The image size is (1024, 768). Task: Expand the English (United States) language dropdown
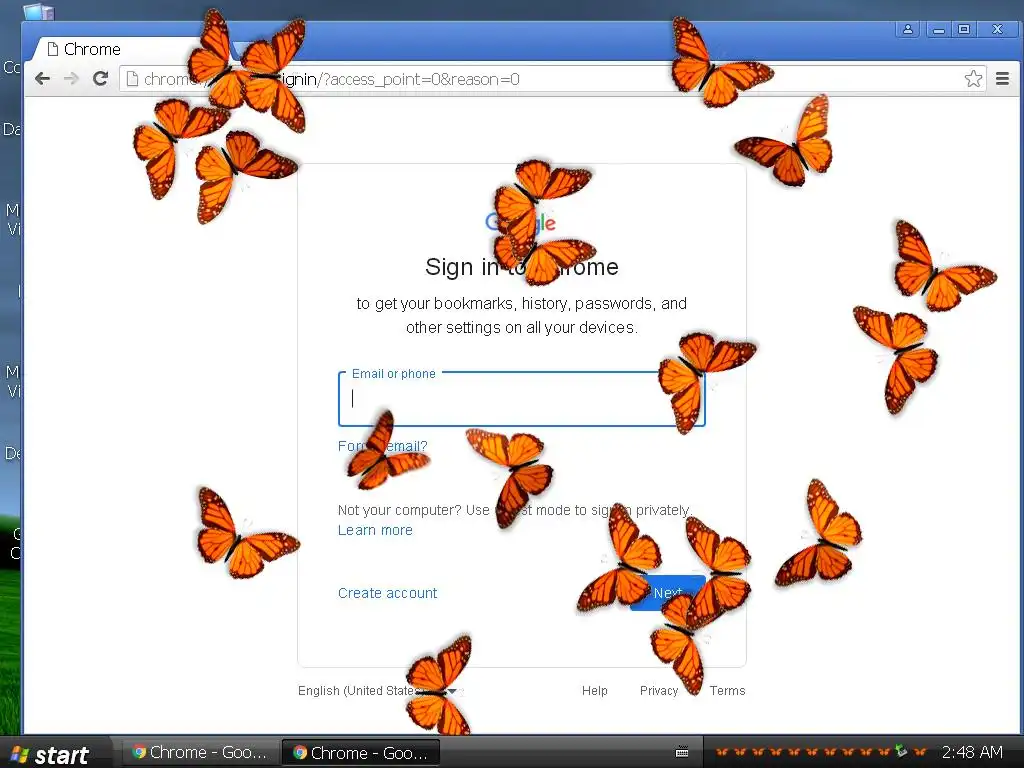380,691
